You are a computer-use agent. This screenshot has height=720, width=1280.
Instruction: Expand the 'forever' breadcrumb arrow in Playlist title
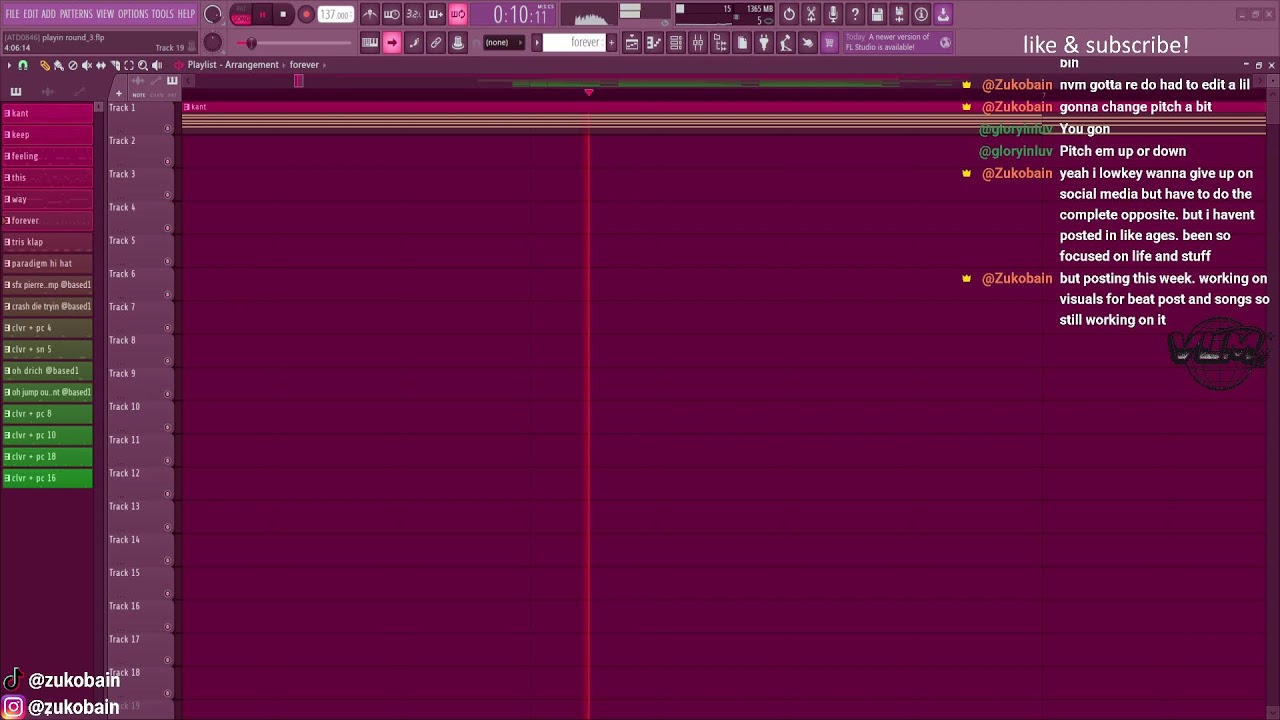pyautogui.click(x=324, y=65)
